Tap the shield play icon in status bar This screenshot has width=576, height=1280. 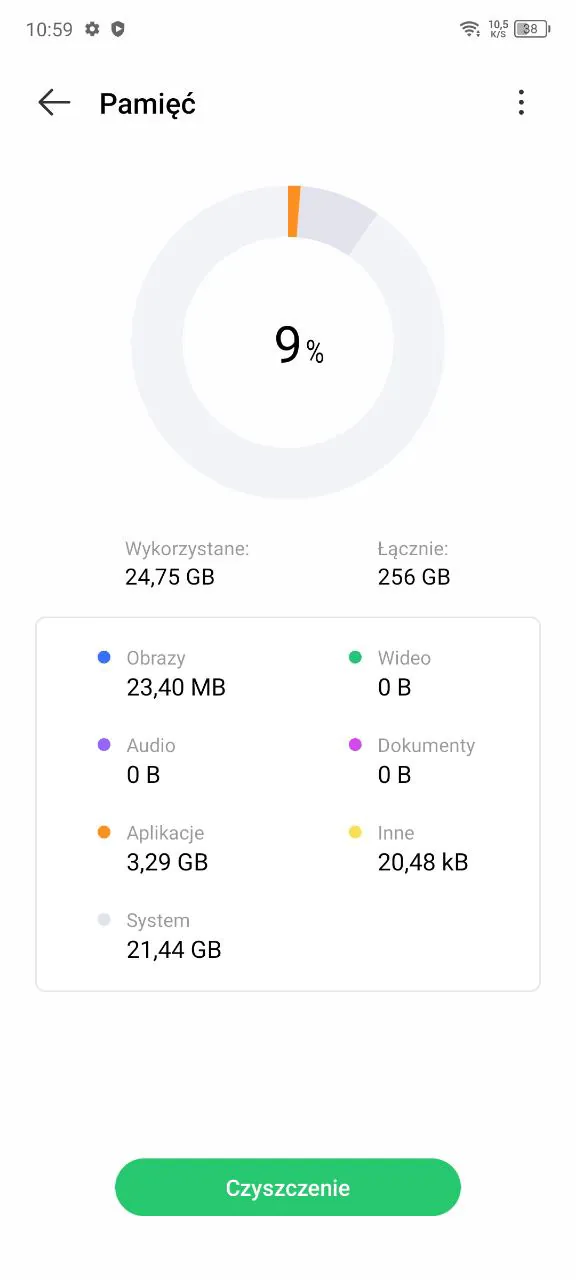coord(118,29)
